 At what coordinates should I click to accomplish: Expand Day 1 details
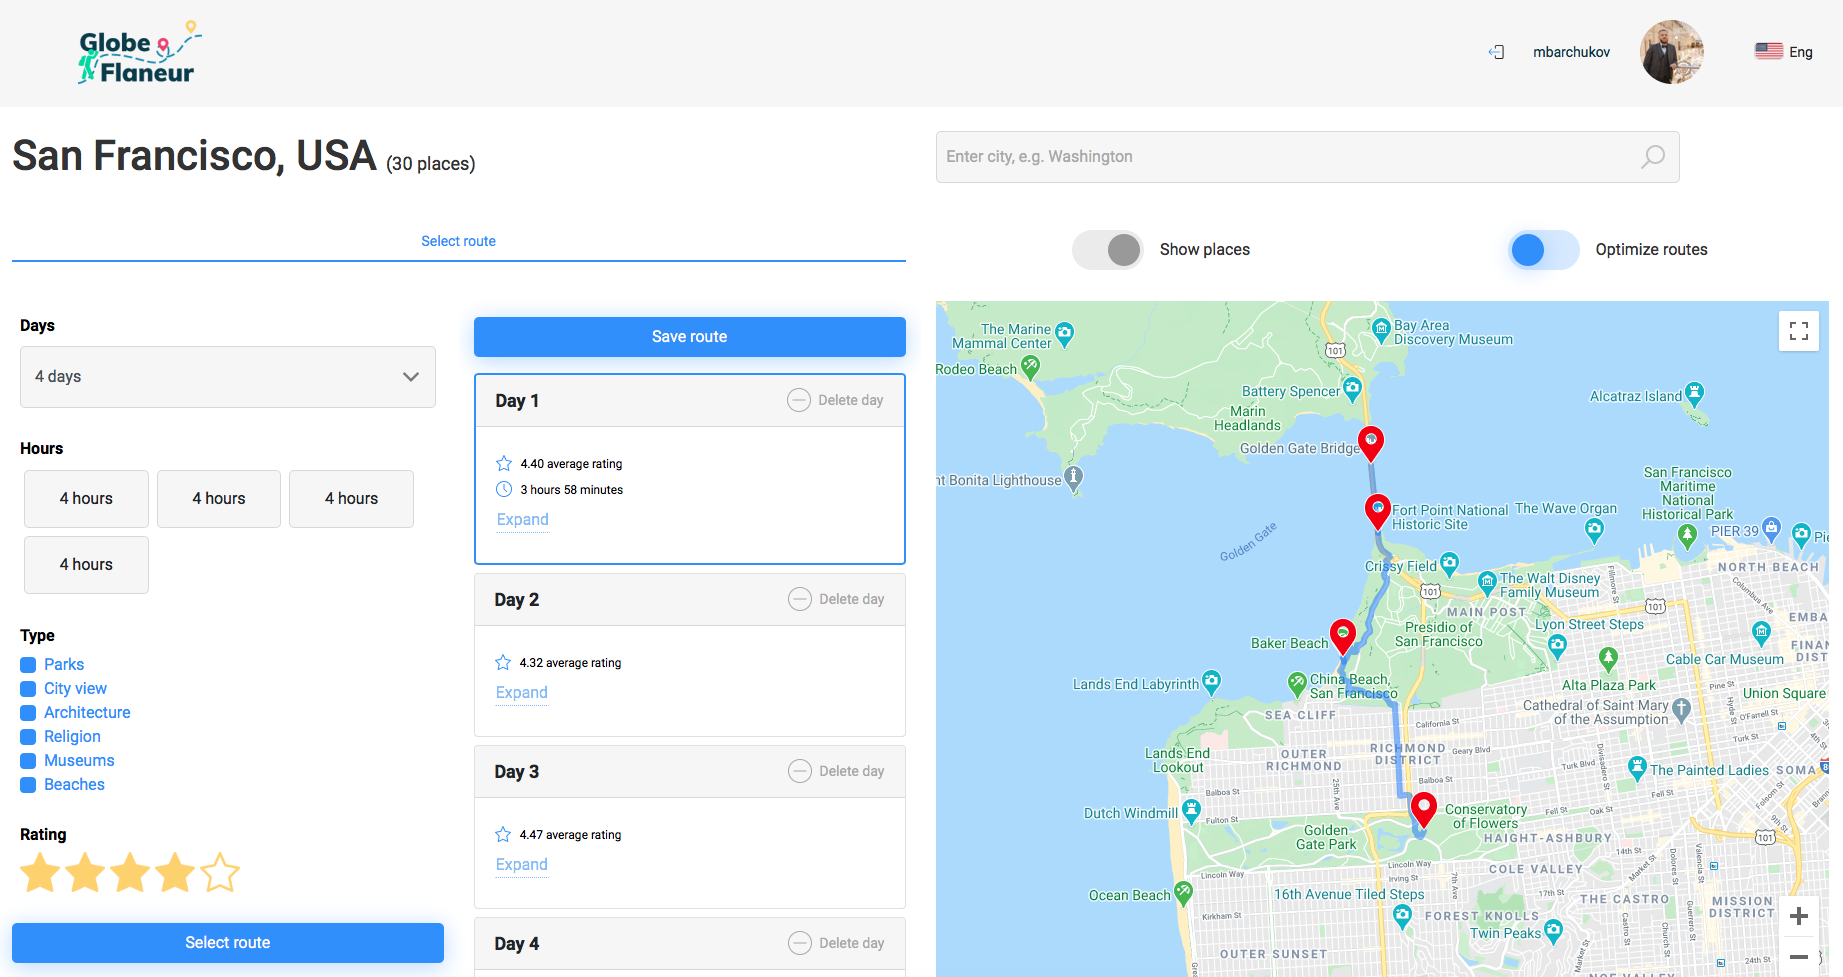coord(523,520)
